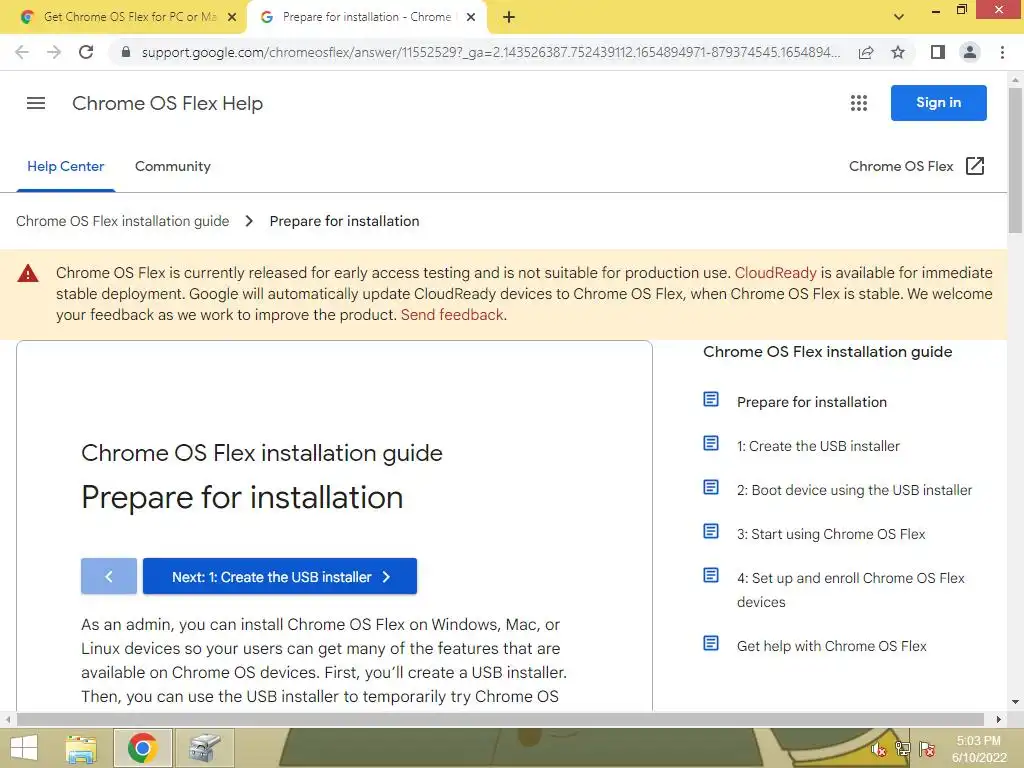Open the Windows Start button
Viewport: 1024px width, 768px height.
pos(24,748)
